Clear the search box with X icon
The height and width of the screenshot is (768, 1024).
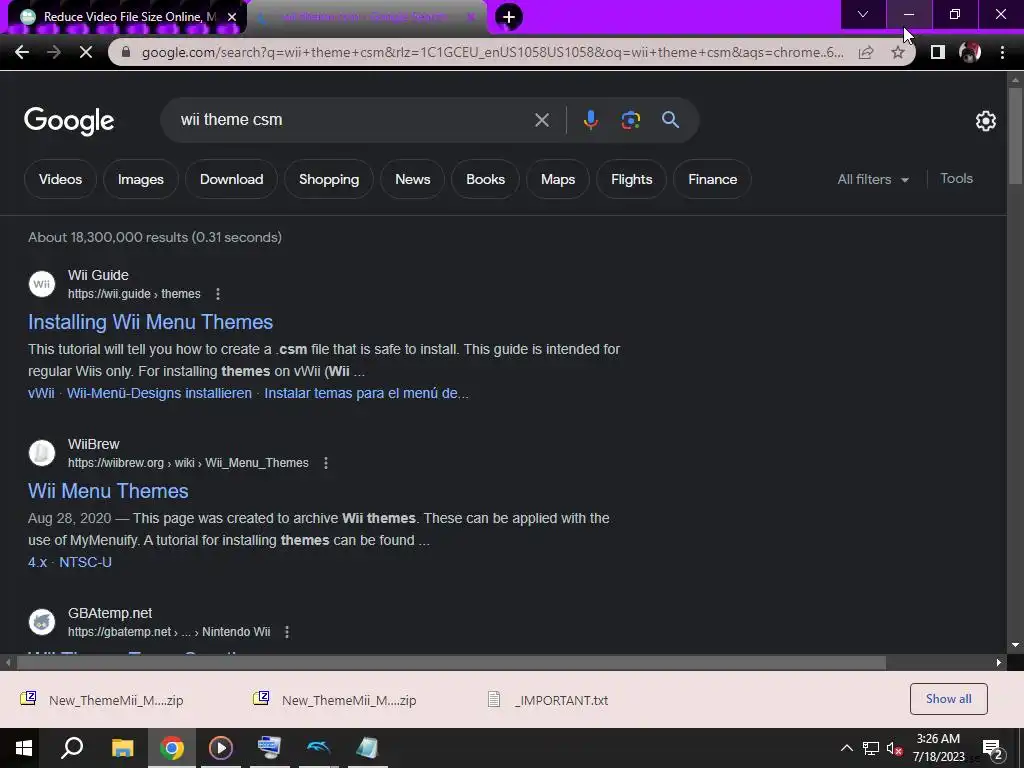[541, 120]
